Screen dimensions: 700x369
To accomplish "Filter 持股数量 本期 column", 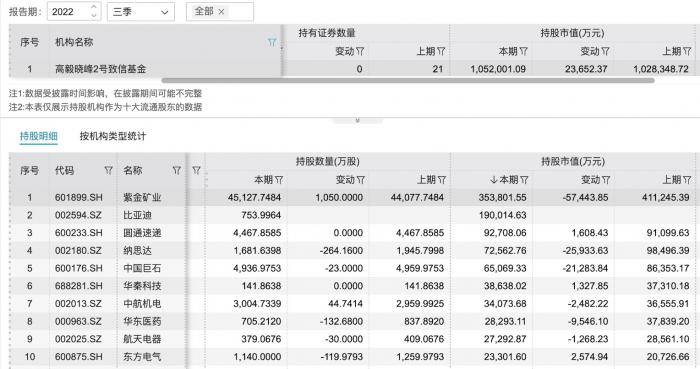I will click(x=279, y=180).
